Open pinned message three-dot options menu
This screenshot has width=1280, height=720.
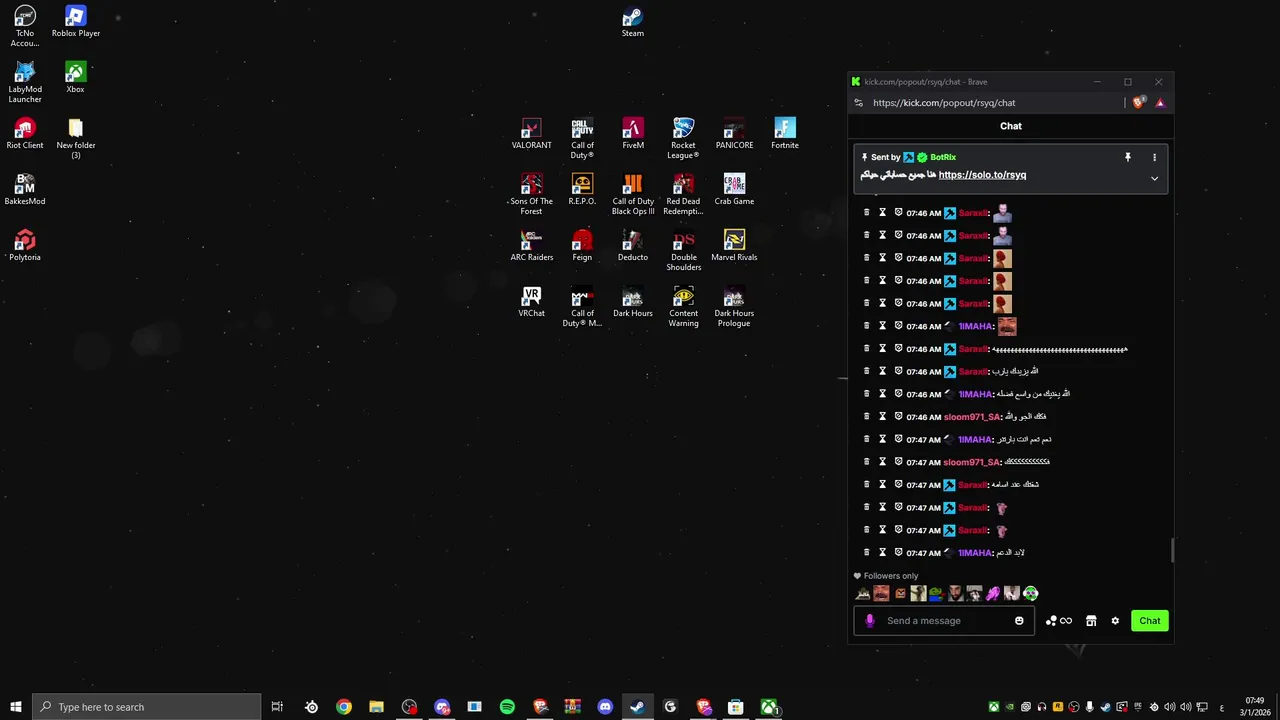click(x=1154, y=157)
